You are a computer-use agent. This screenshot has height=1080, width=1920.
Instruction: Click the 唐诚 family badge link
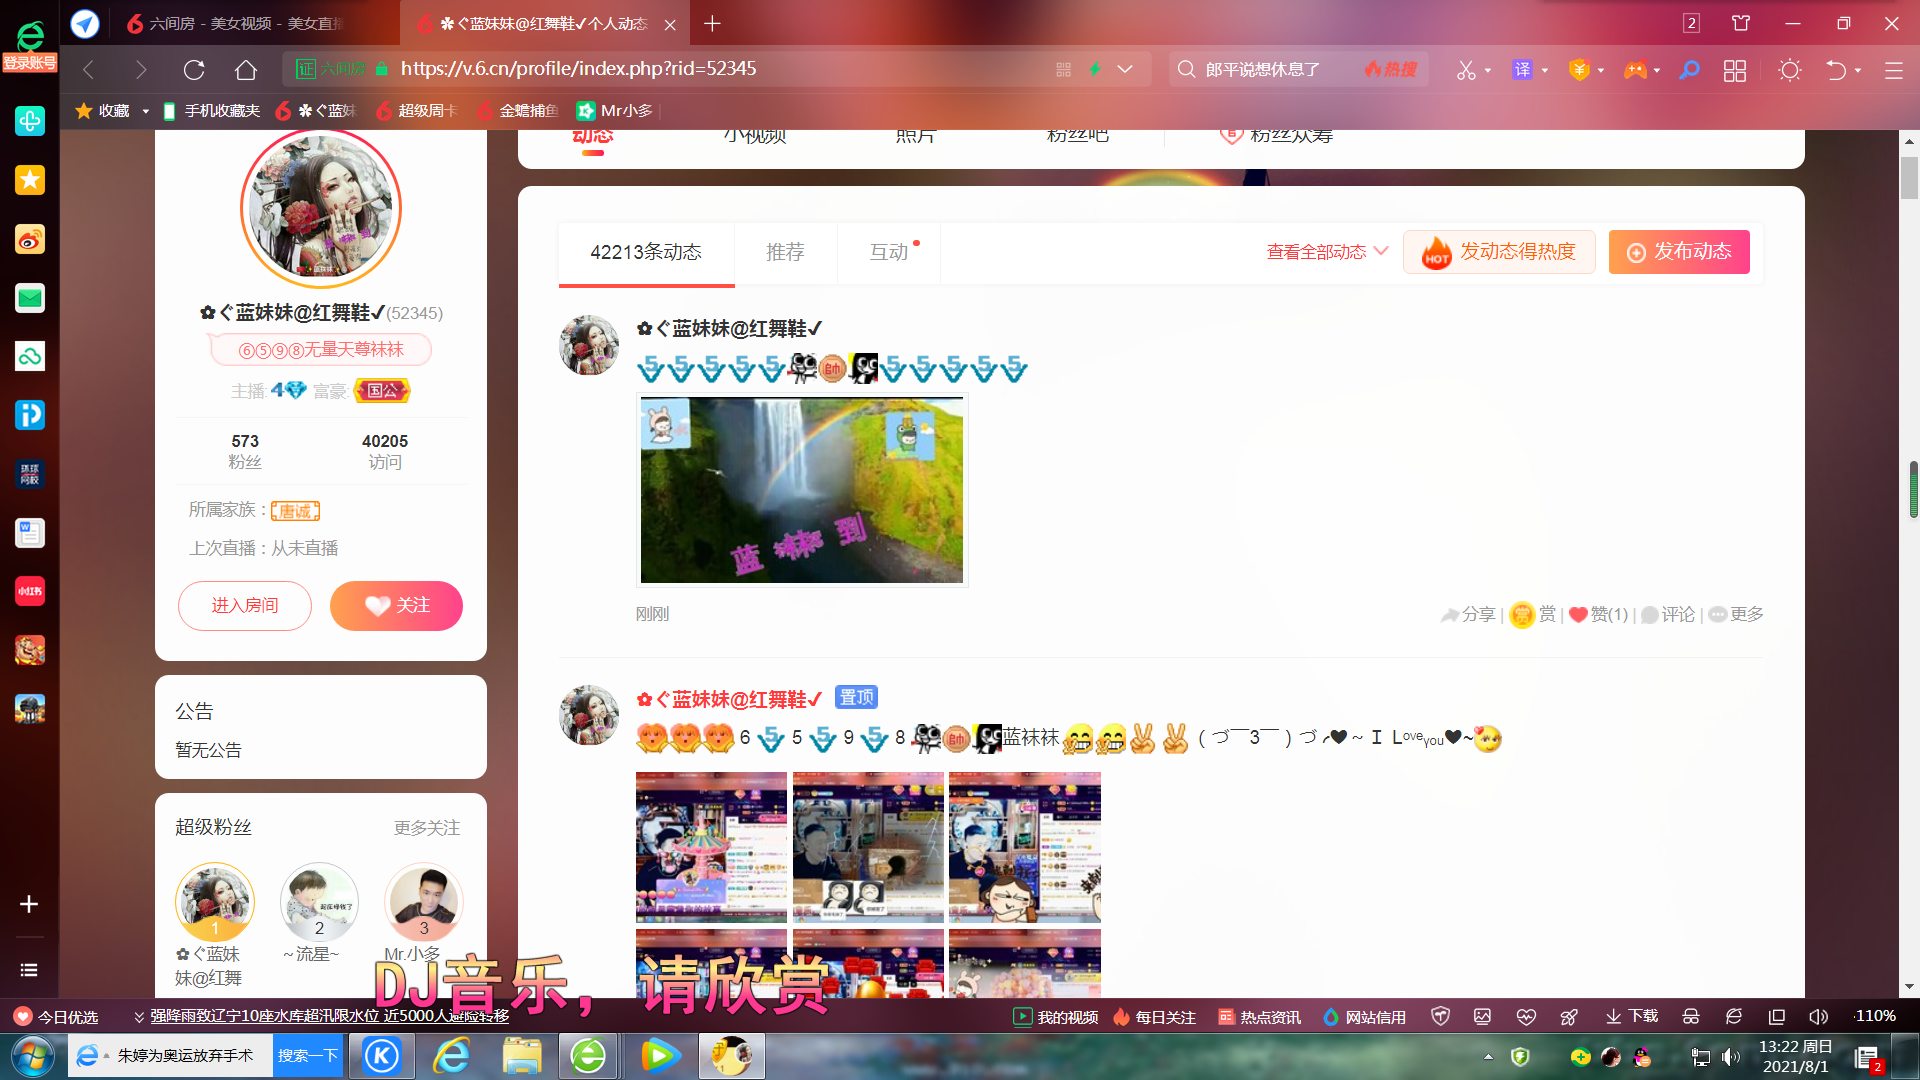(x=296, y=511)
